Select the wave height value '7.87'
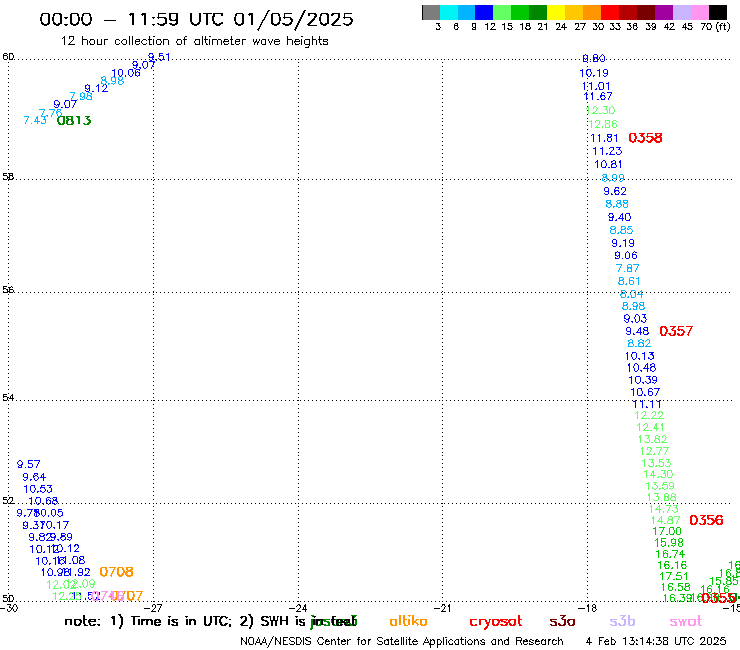The image size is (740, 650). click(x=628, y=268)
